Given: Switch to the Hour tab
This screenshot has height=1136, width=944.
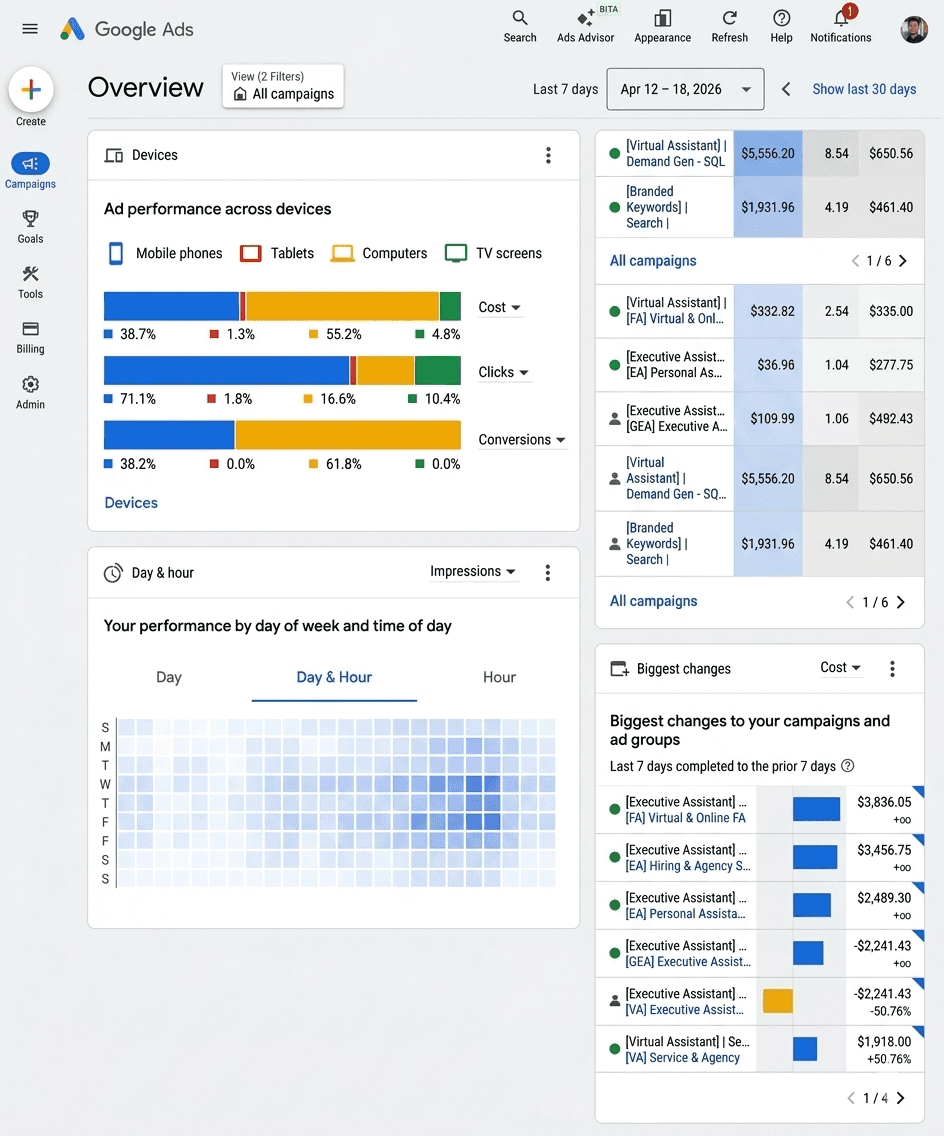Looking at the screenshot, I should pyautogui.click(x=499, y=677).
